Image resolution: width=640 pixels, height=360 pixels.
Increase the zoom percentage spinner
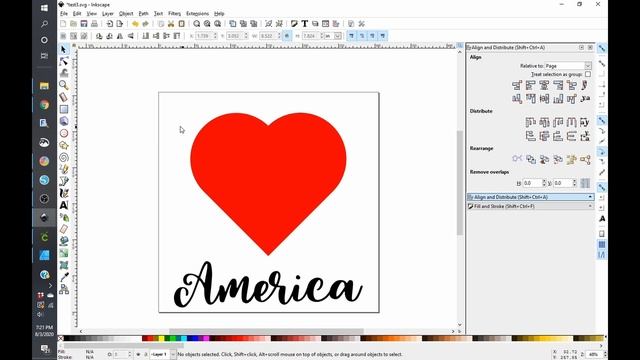coord(605,353)
